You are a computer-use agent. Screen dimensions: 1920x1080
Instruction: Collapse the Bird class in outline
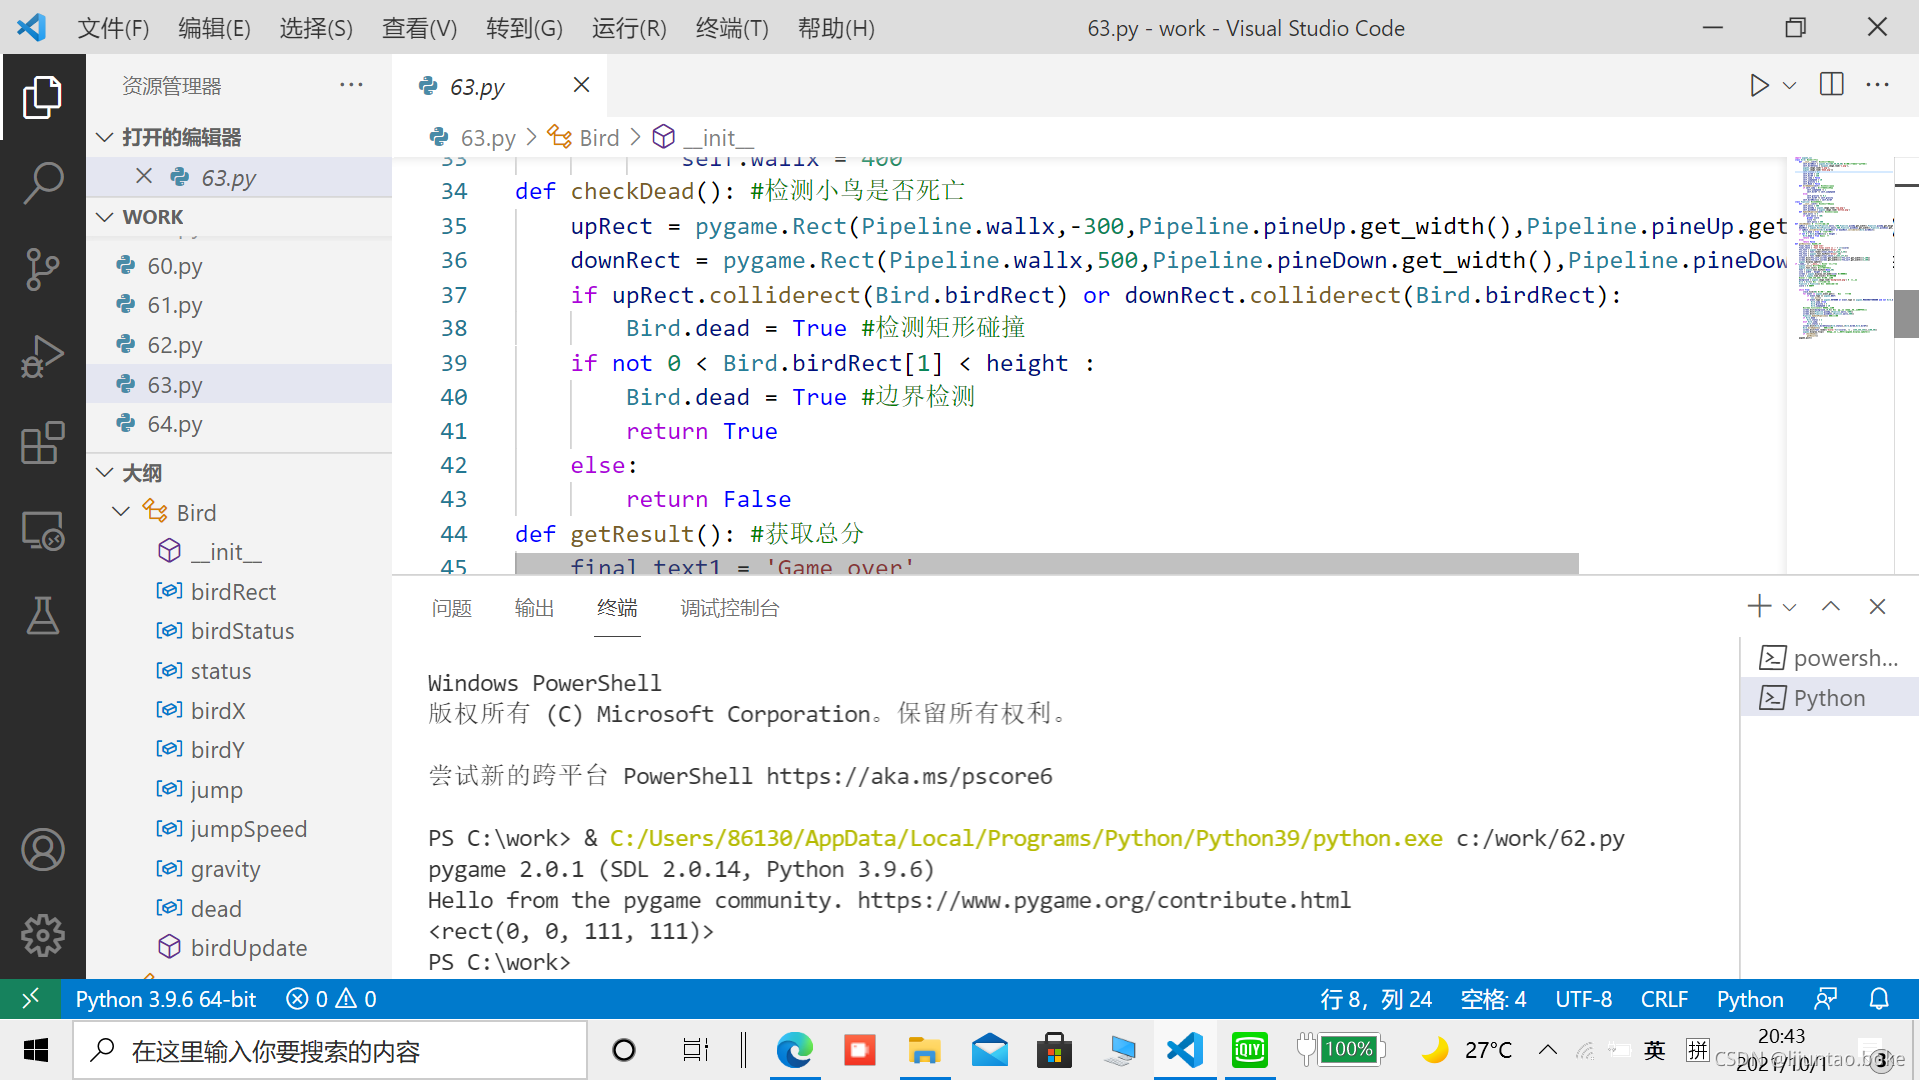(121, 512)
